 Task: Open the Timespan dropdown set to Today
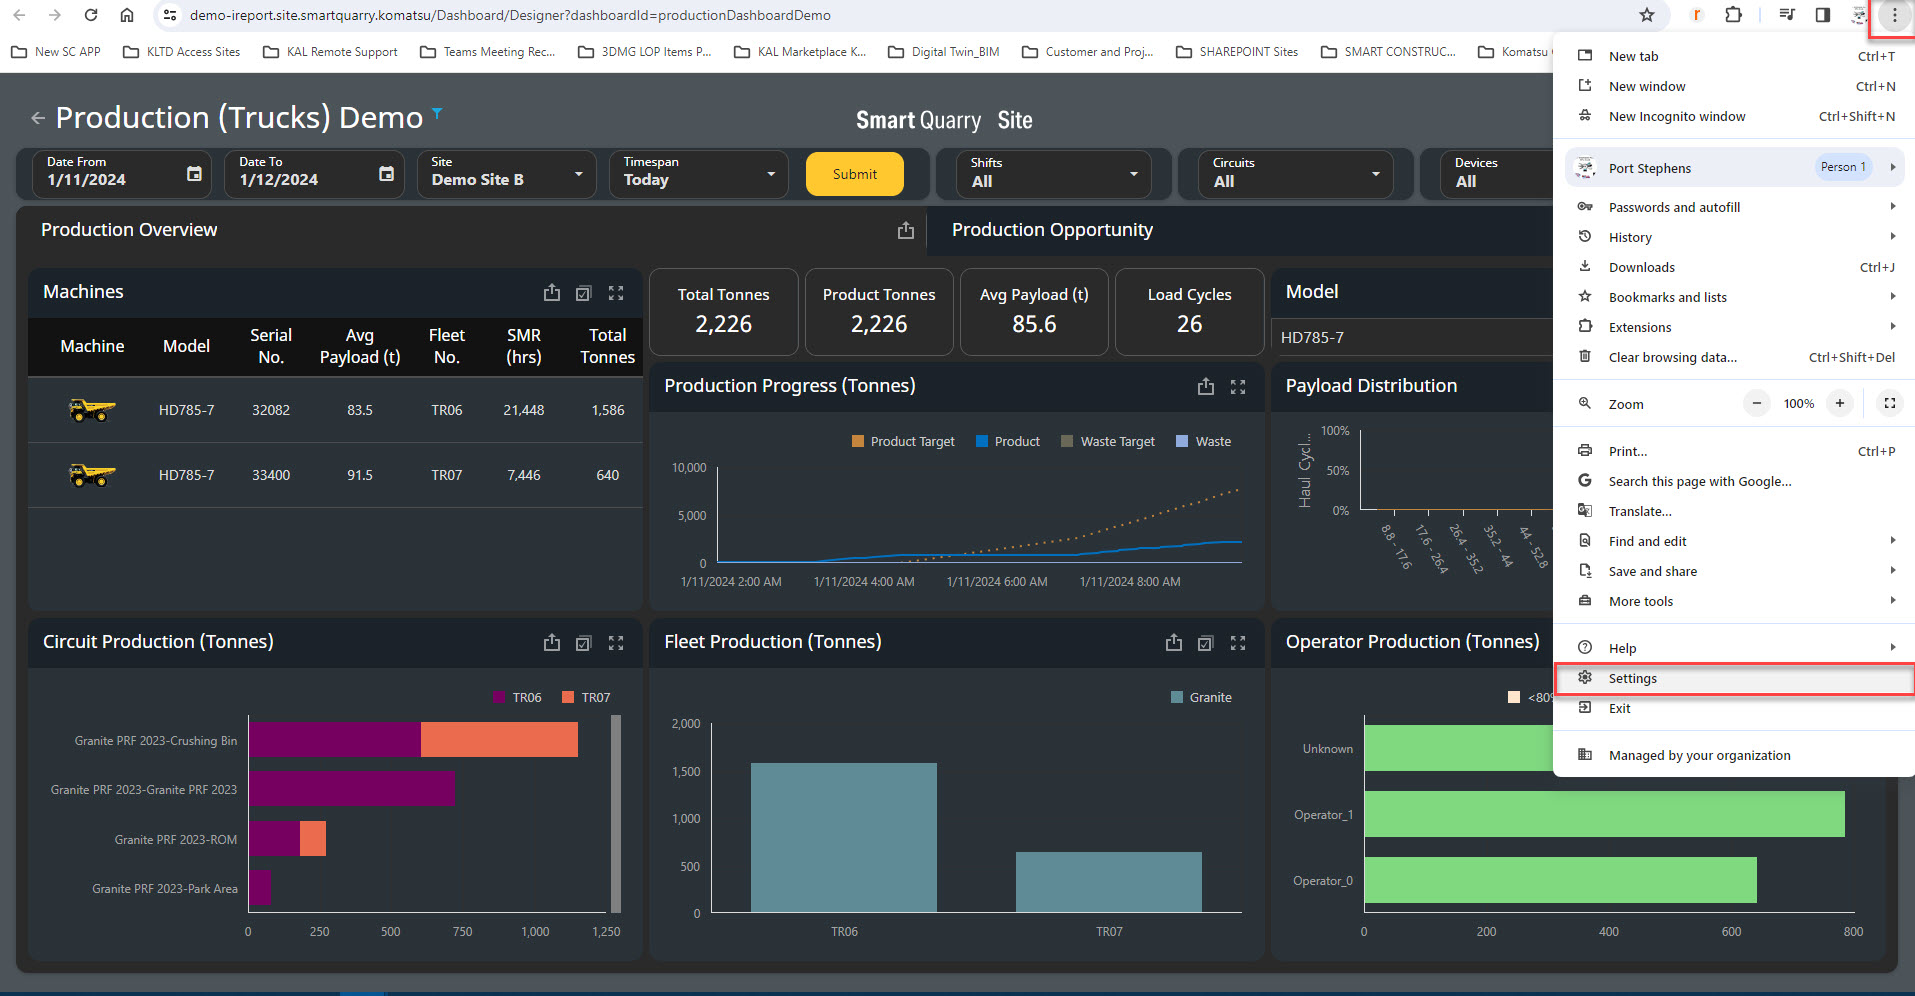[x=698, y=174]
